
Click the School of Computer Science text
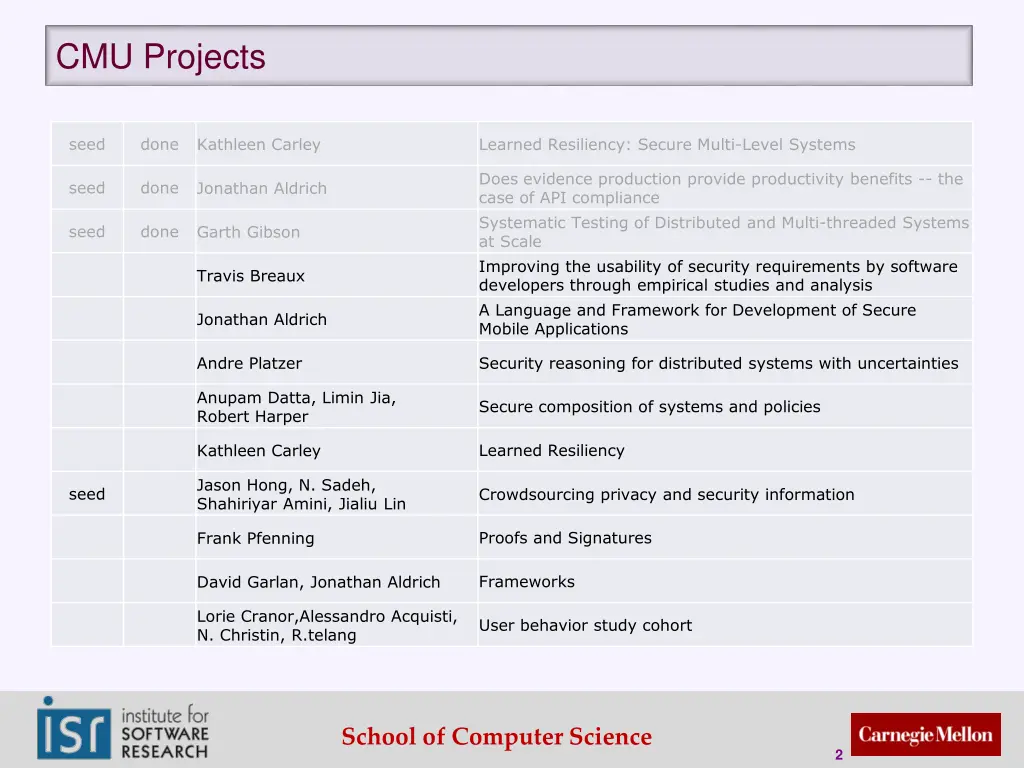point(496,737)
